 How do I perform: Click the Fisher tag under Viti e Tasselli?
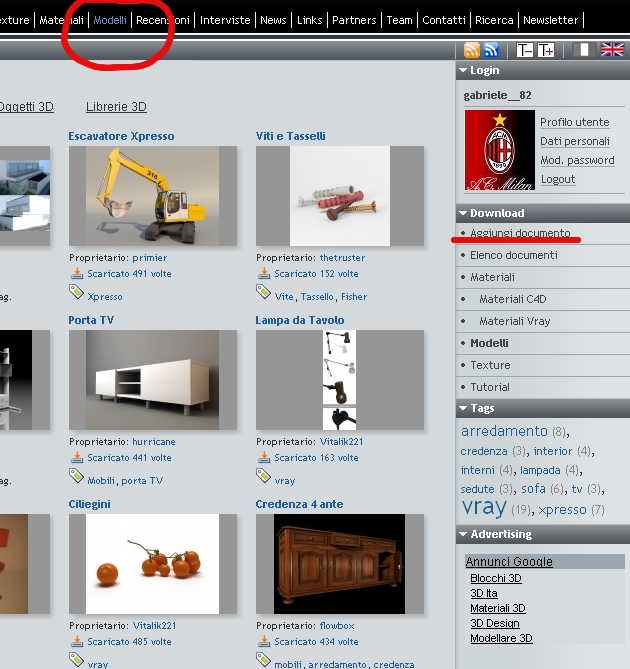point(354,297)
